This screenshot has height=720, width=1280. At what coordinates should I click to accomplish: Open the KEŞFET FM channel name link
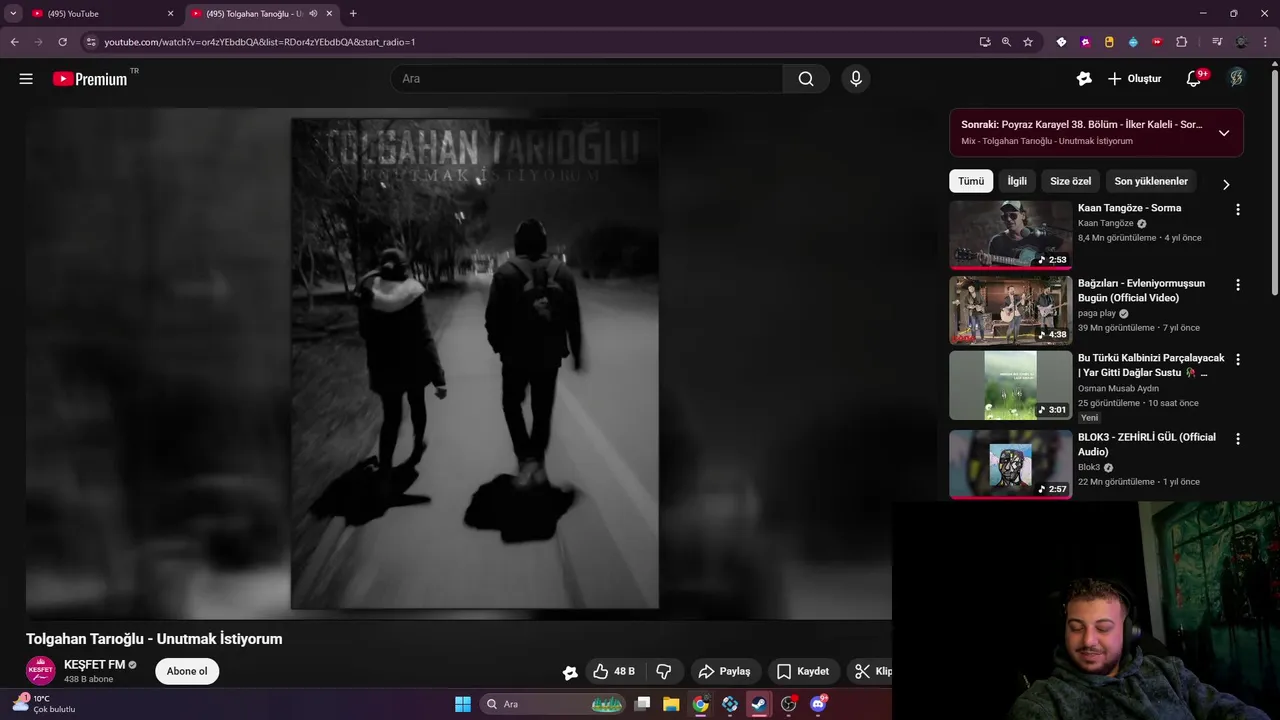(95, 665)
